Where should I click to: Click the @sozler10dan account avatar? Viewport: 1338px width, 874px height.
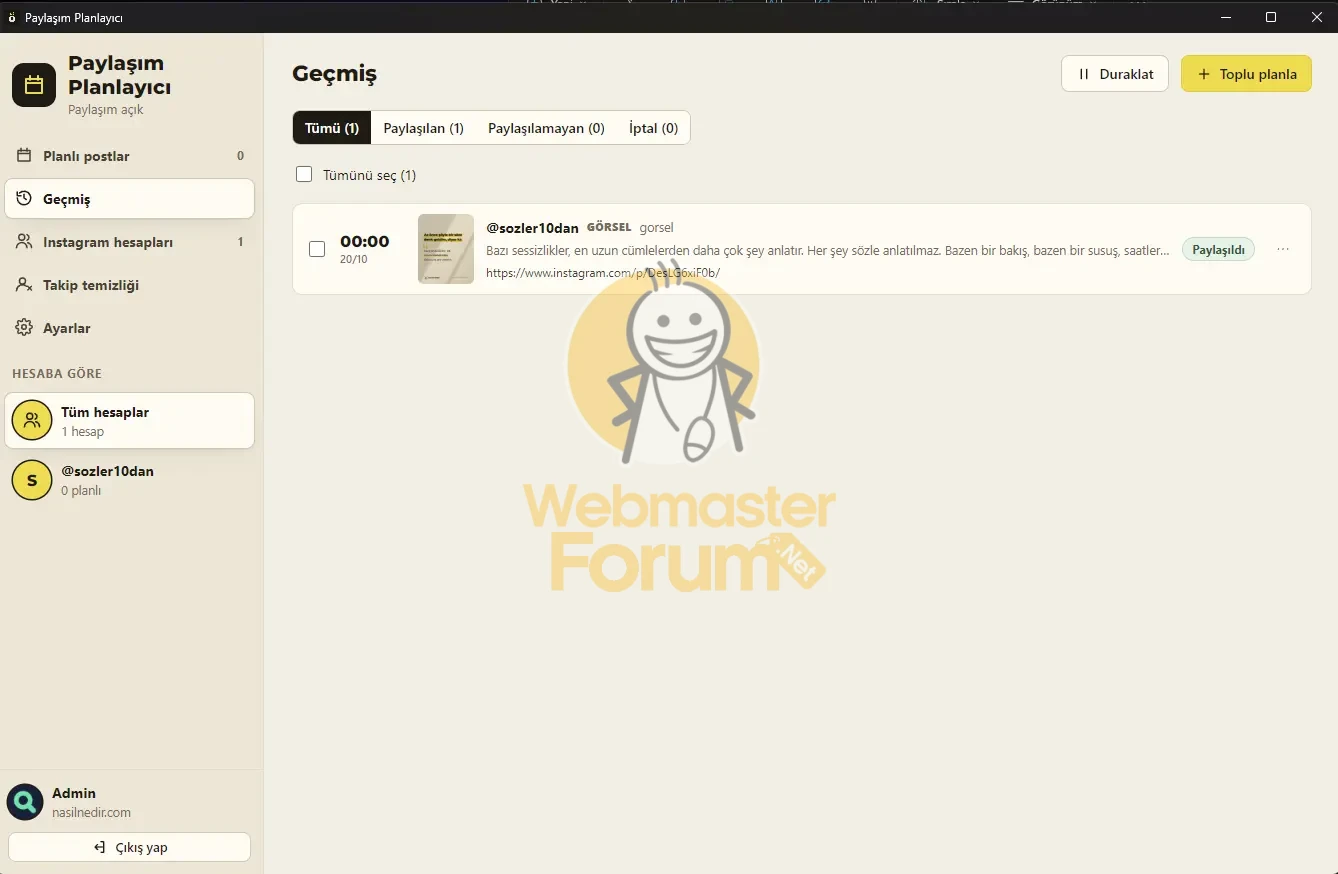(32, 480)
